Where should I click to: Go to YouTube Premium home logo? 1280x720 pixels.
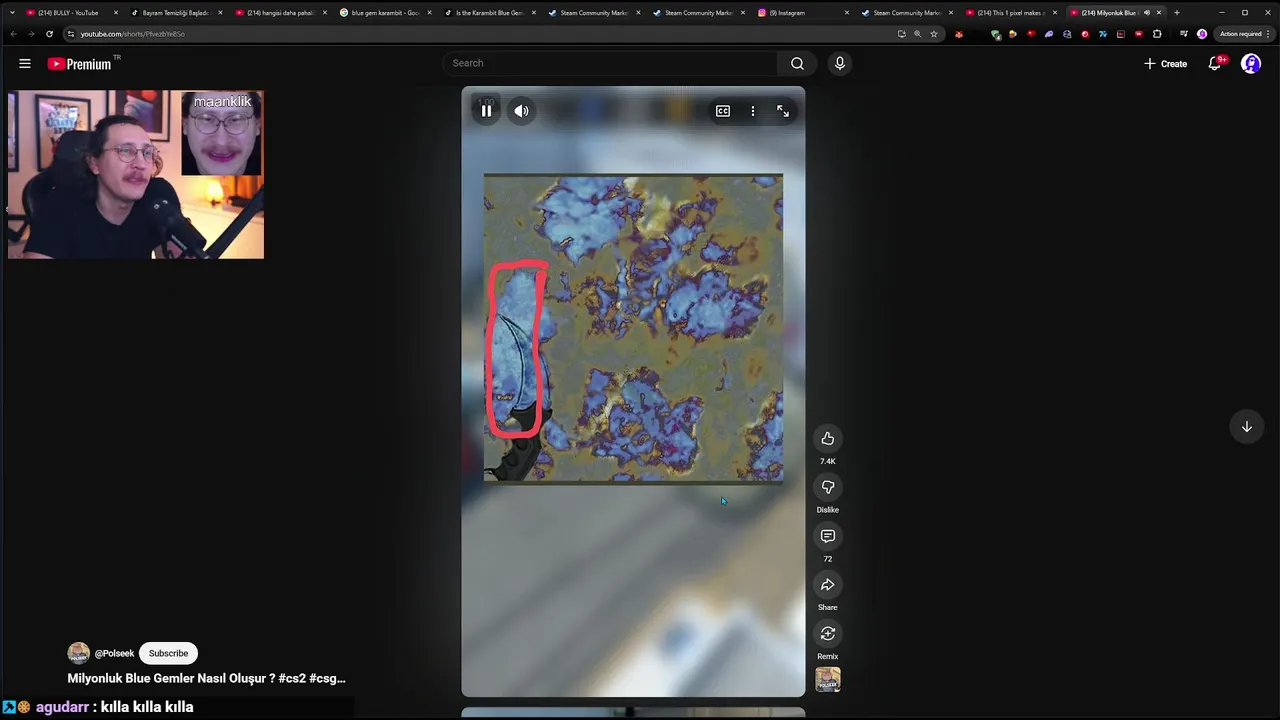pyautogui.click(x=82, y=63)
